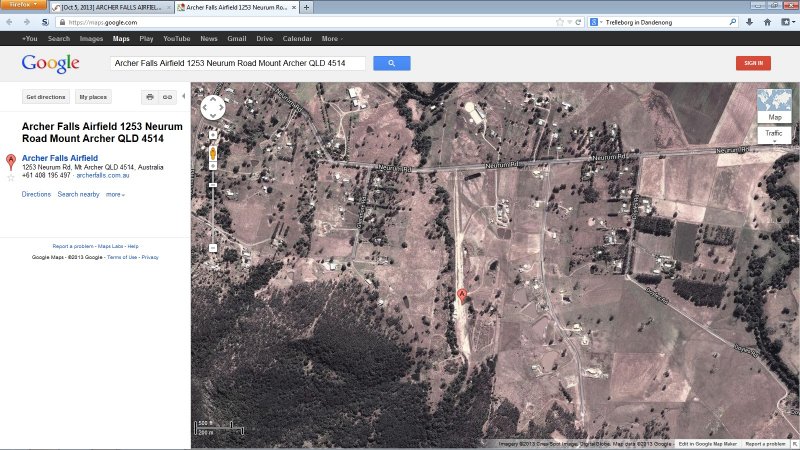800x450 pixels.
Task: Open Calendar in Google bar
Action: pyautogui.click(x=297, y=39)
